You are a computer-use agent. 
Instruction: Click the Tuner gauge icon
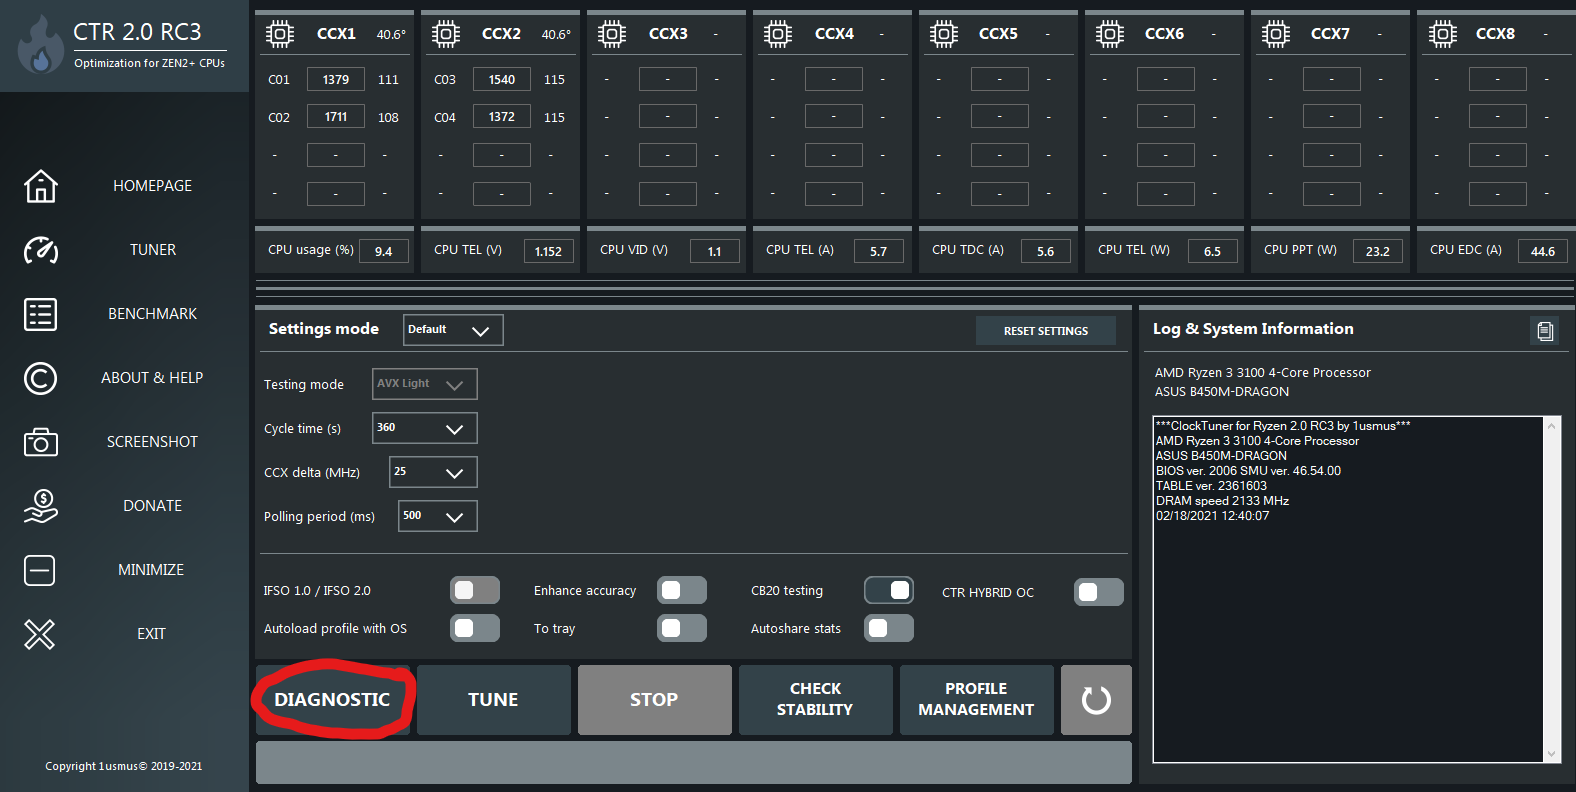coord(41,250)
